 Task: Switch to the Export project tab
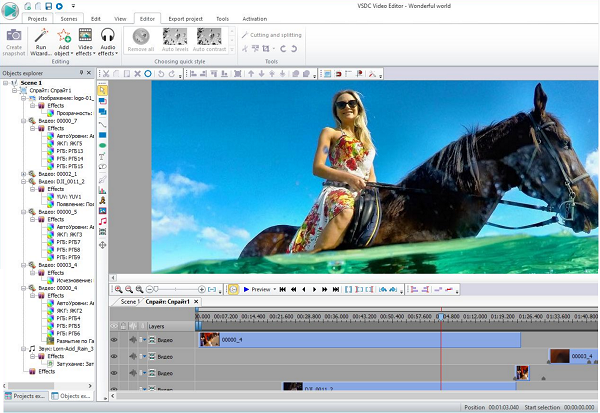pos(186,19)
